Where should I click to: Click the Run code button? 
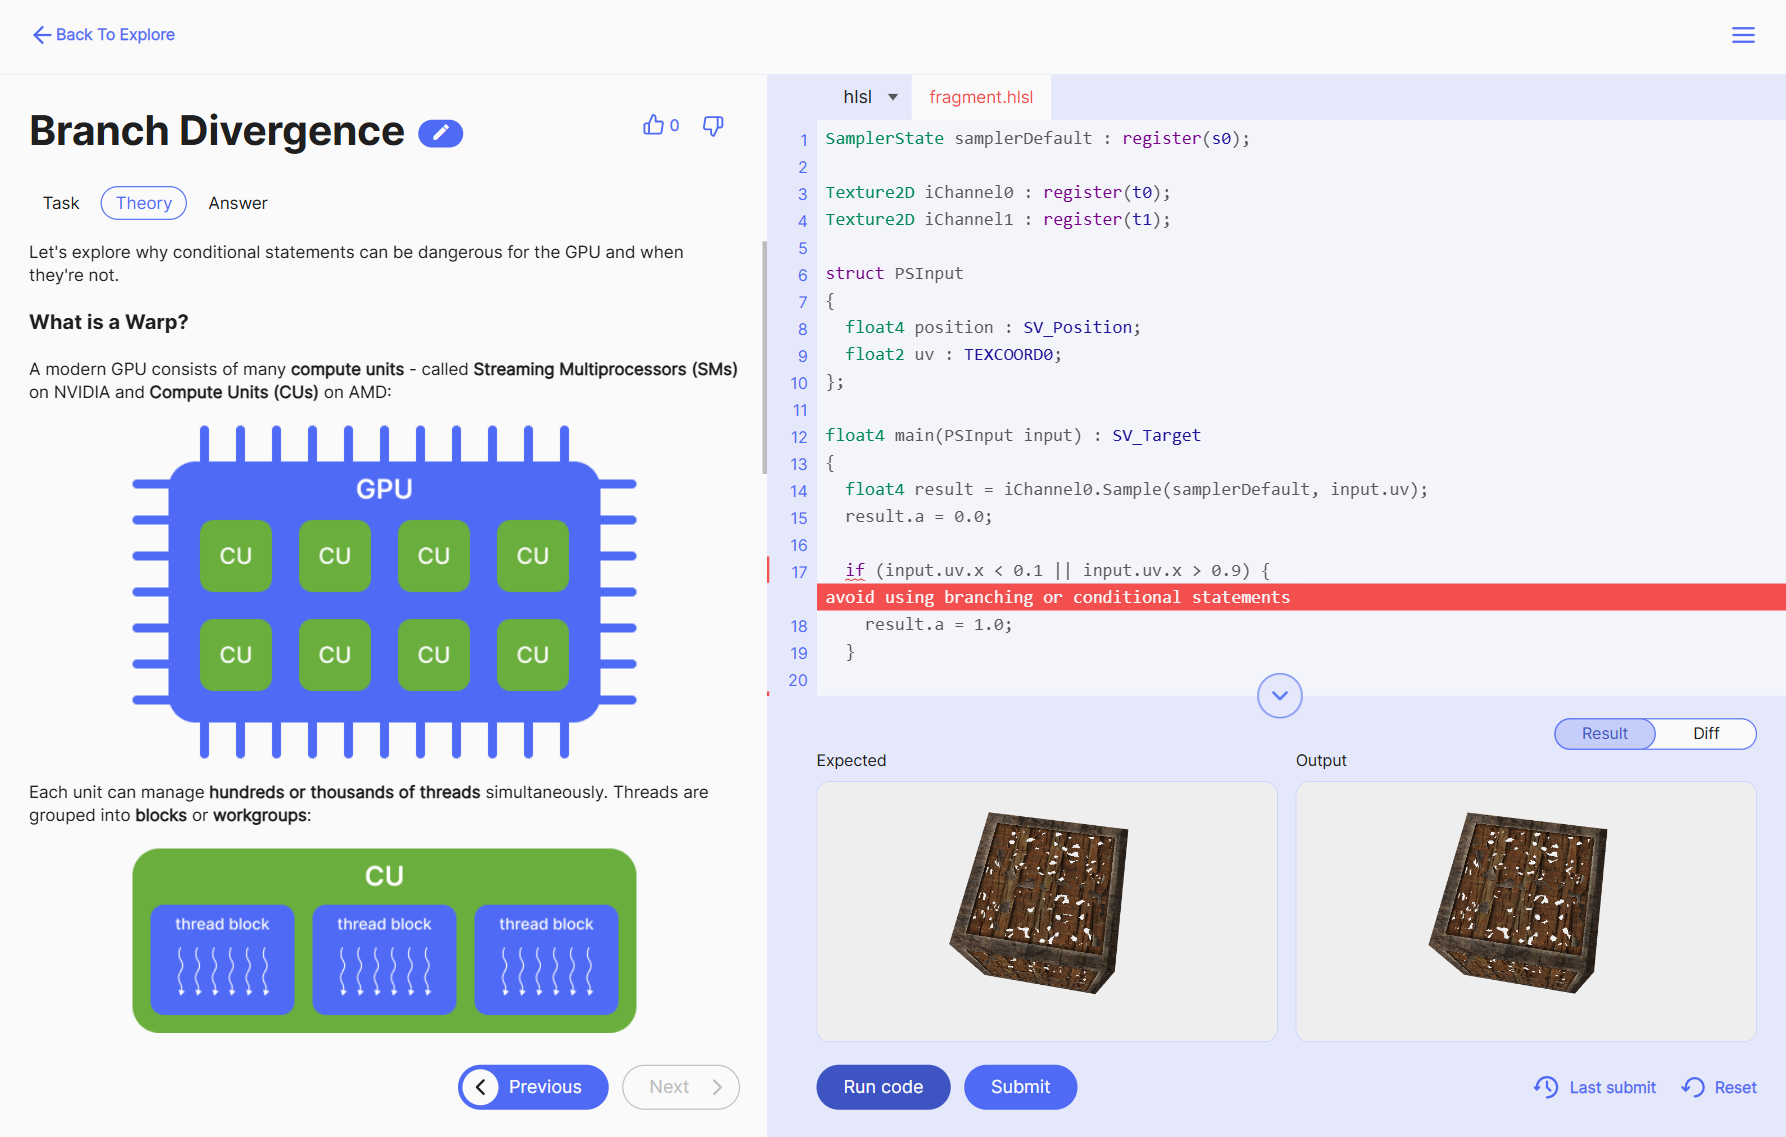pos(882,1087)
